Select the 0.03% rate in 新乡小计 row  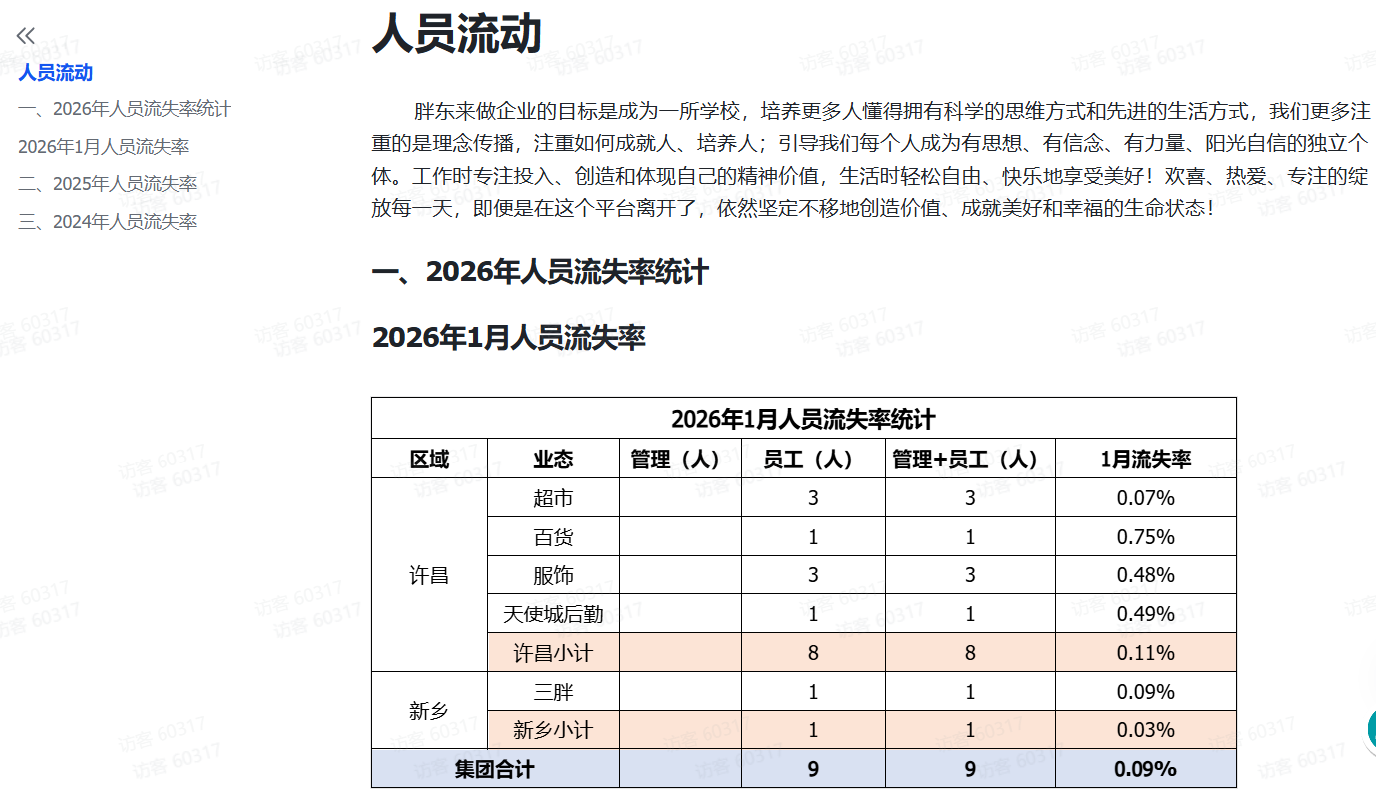[x=1146, y=730]
